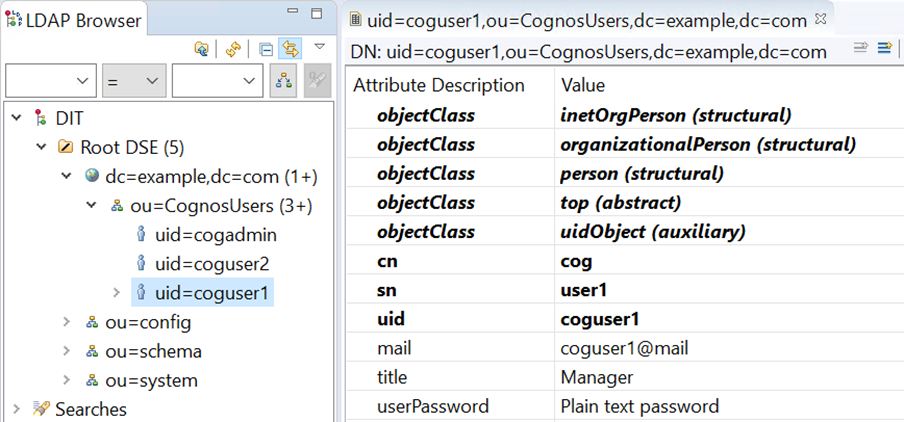The width and height of the screenshot is (904, 422).
Task: Select the person (structural) value
Action: pos(642,173)
